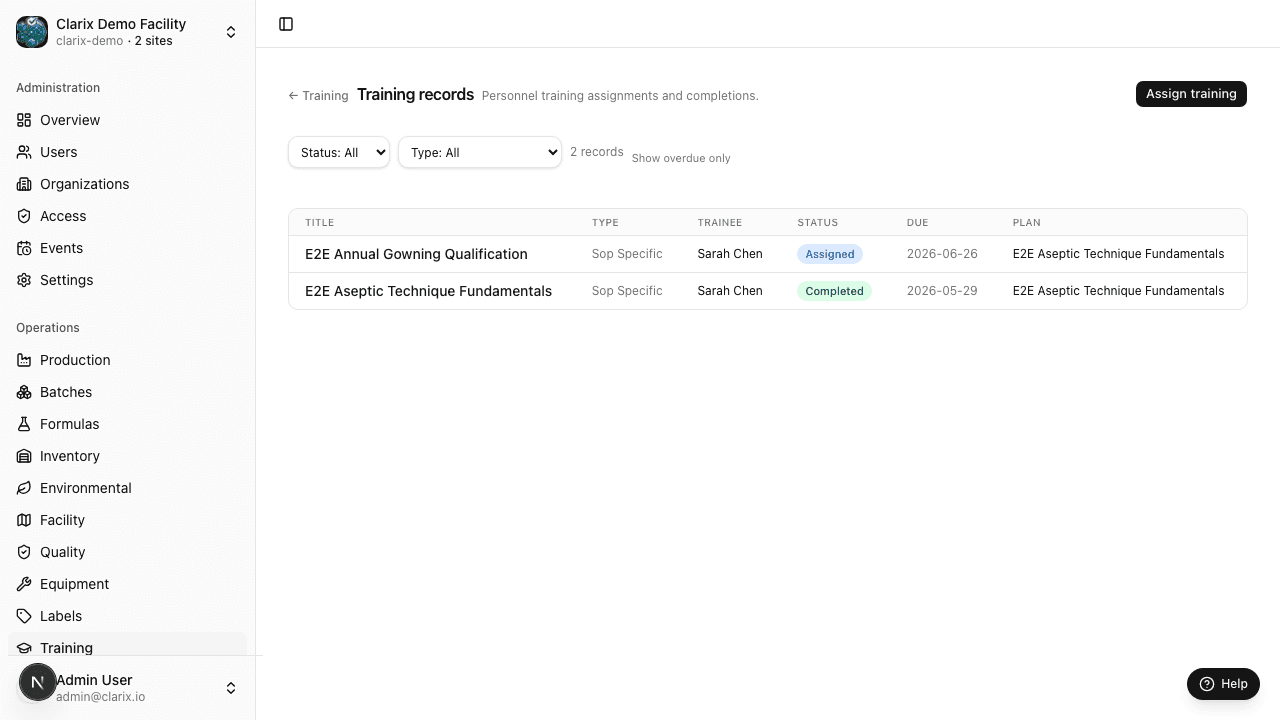Viewport: 1280px width, 720px height.
Task: Click the Quality shield-check icon
Action: (x=24, y=552)
